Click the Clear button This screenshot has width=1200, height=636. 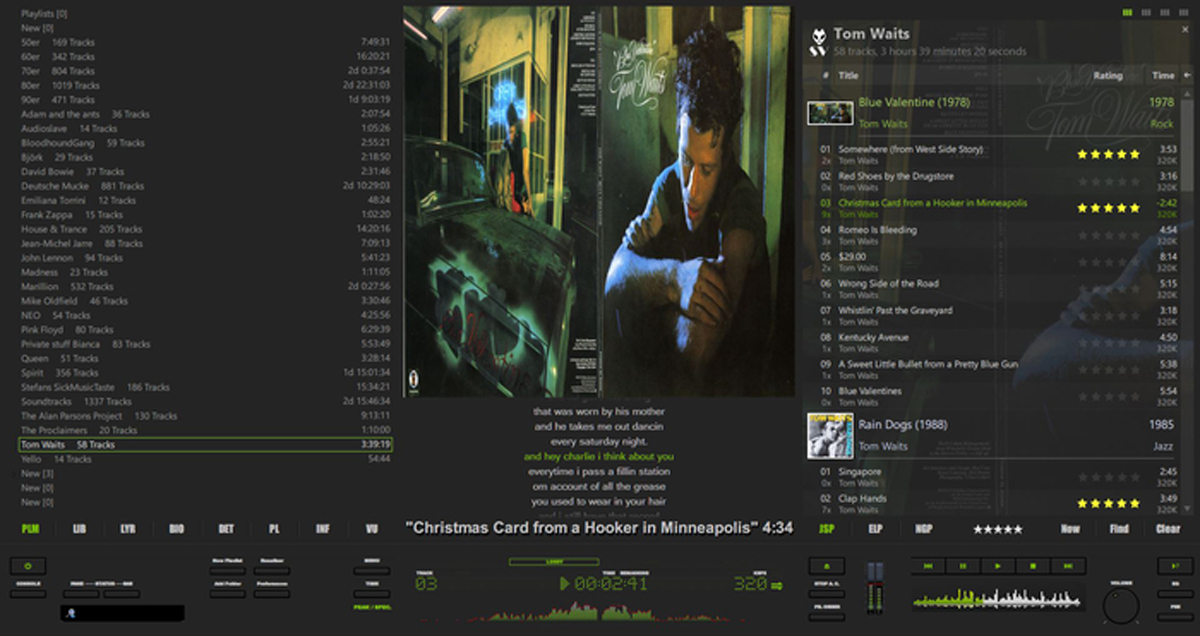pyautogui.click(x=1168, y=529)
